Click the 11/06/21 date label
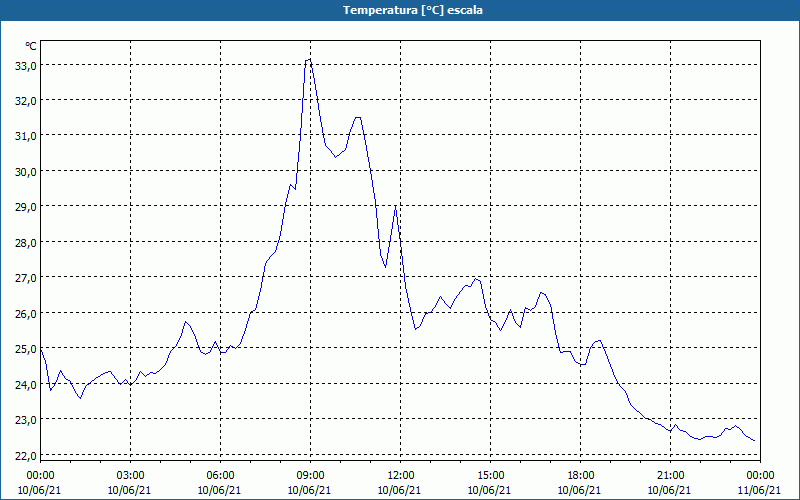The width and height of the screenshot is (800, 500). [x=759, y=491]
